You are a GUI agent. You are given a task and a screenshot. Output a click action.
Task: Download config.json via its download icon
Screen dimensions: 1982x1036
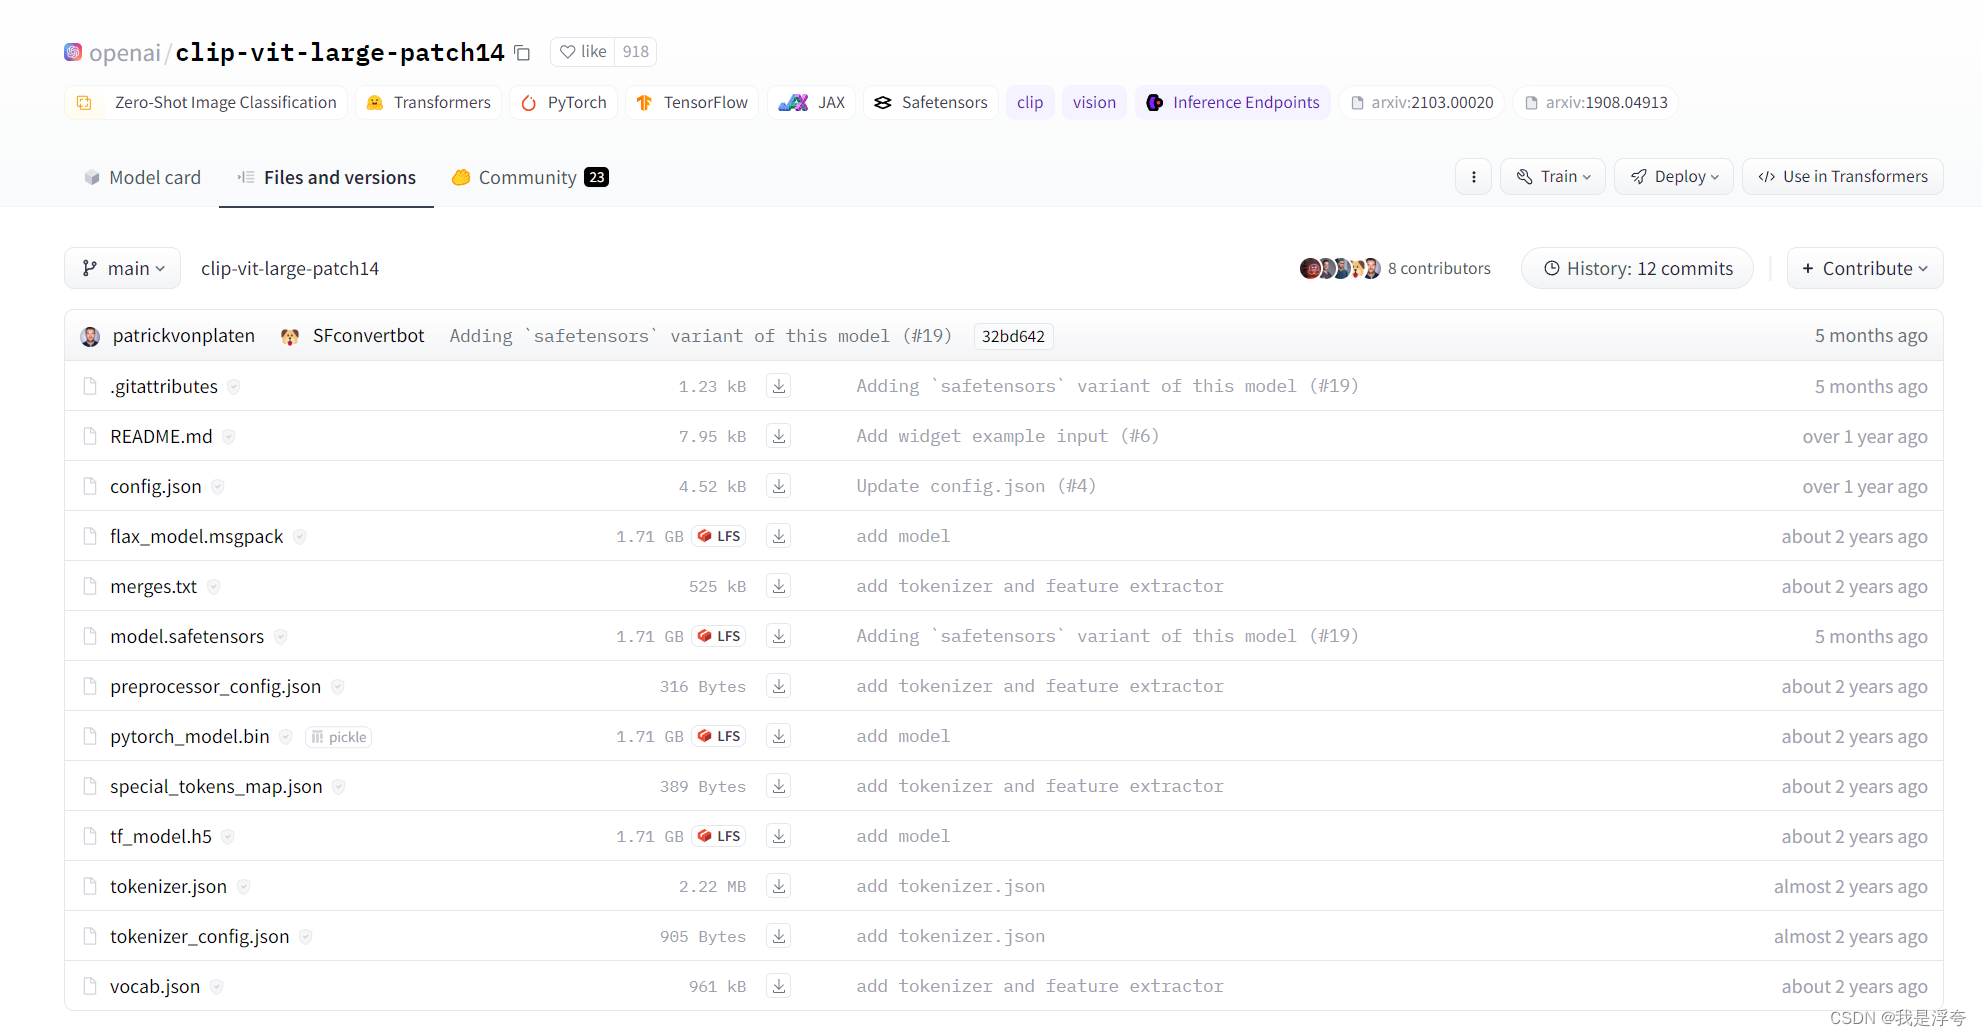779,486
